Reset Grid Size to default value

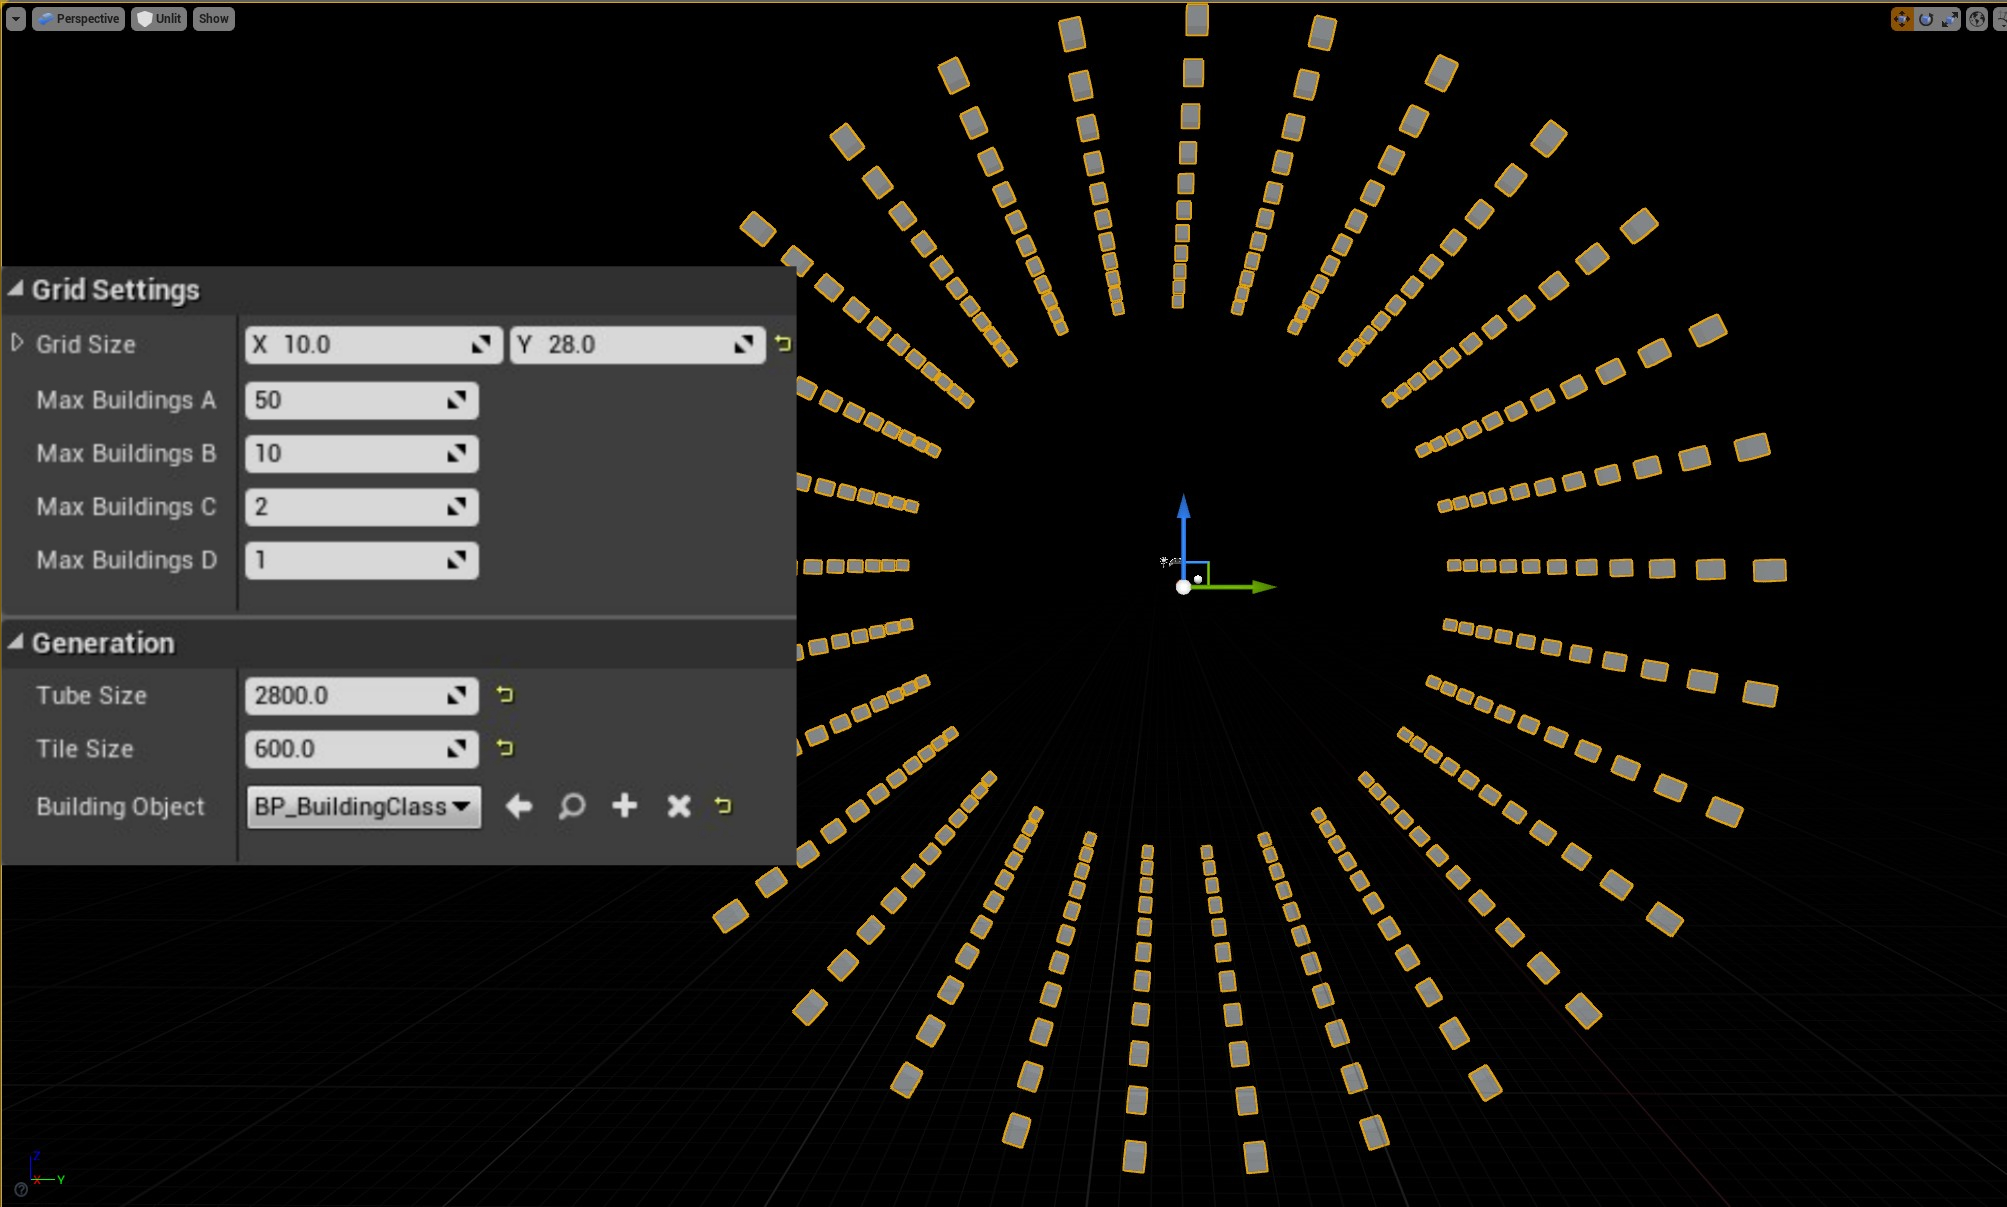tap(783, 344)
